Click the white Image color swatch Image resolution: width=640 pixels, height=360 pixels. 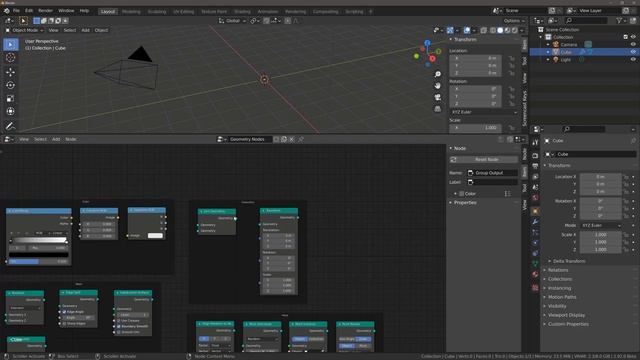coord(155,236)
